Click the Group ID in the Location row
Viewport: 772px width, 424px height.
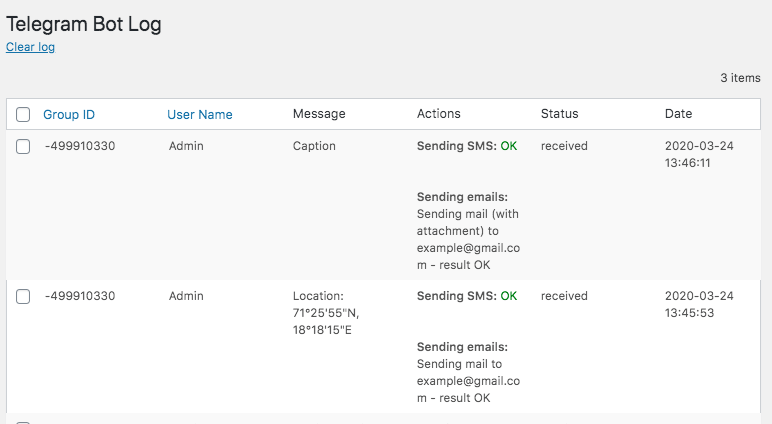80,296
